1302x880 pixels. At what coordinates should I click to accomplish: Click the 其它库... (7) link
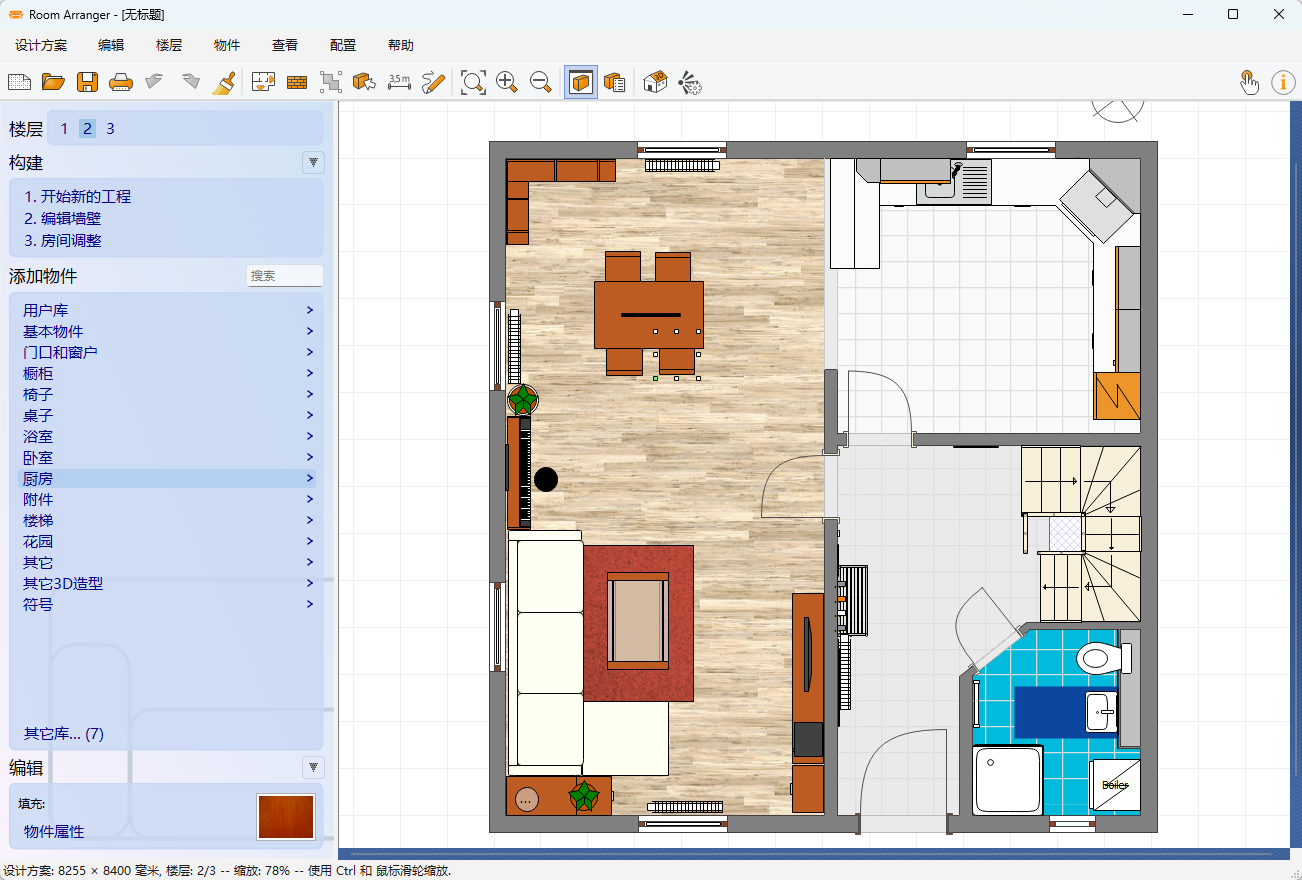64,733
